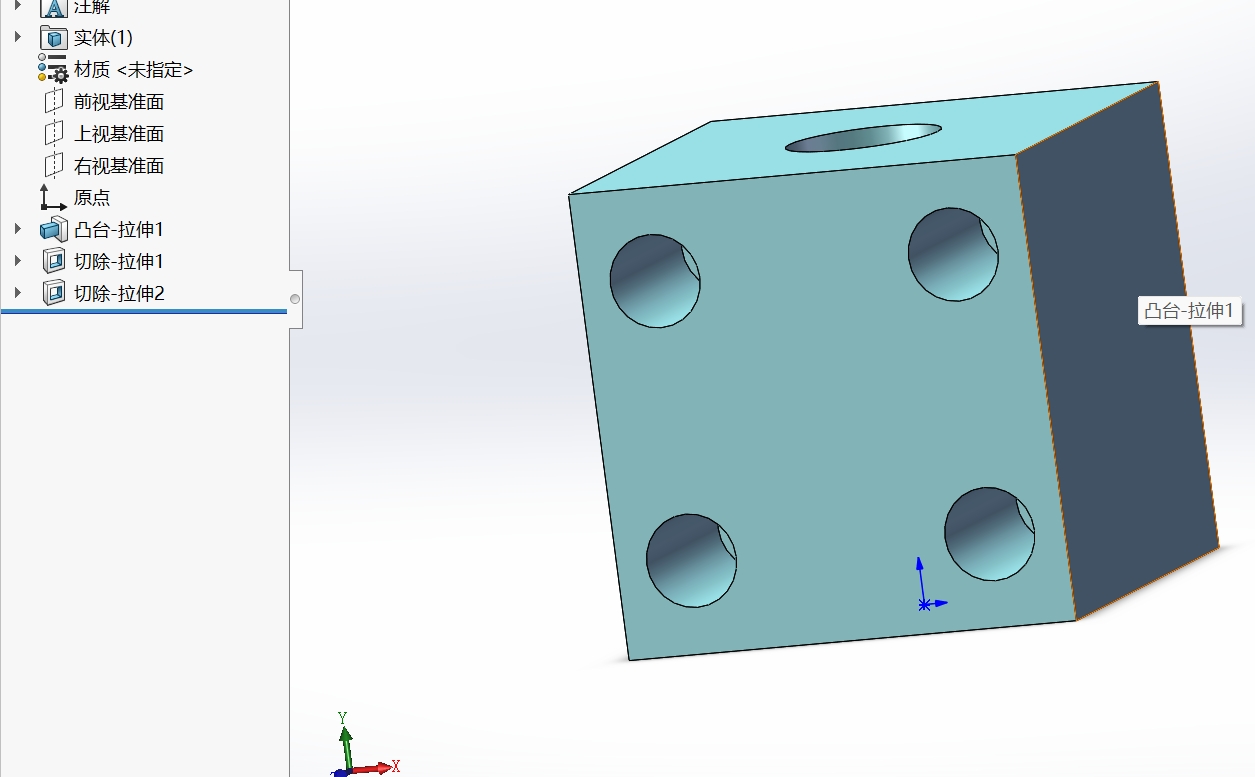Expand the 凸台-拉伸1 feature node
This screenshot has width=1255, height=777.
coord(17,229)
